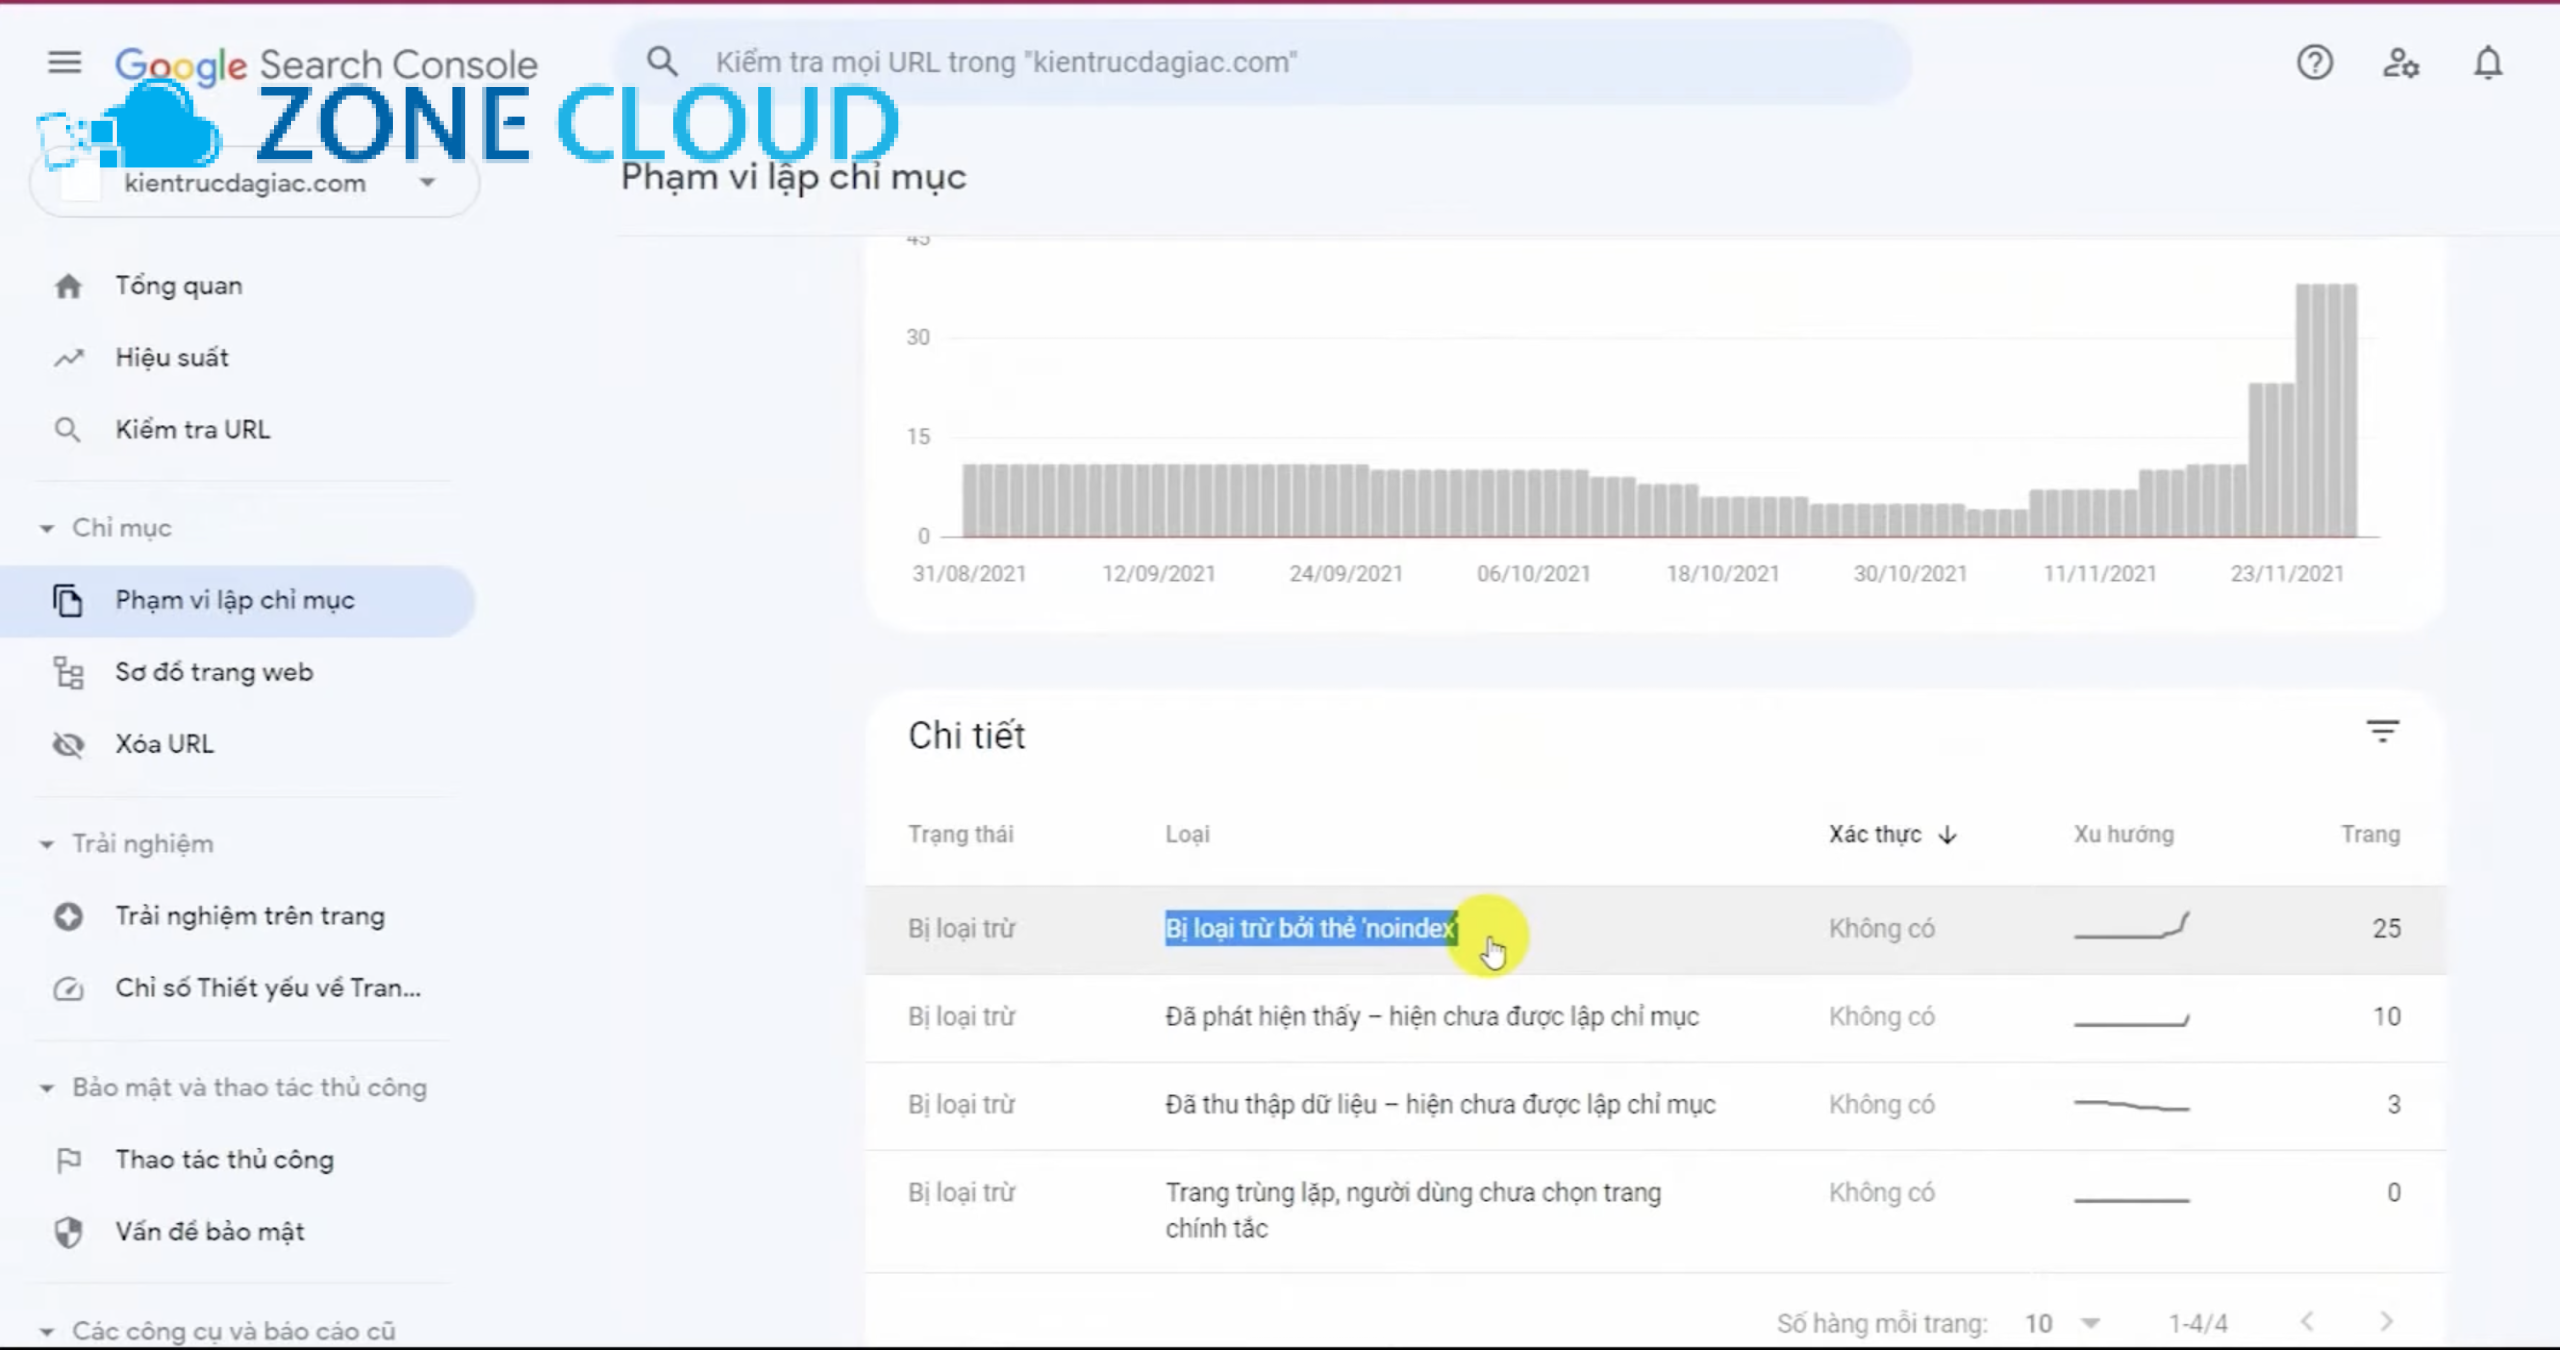Click the Chỉ số Thiết yếu gauge icon

pyautogui.click(x=68, y=988)
